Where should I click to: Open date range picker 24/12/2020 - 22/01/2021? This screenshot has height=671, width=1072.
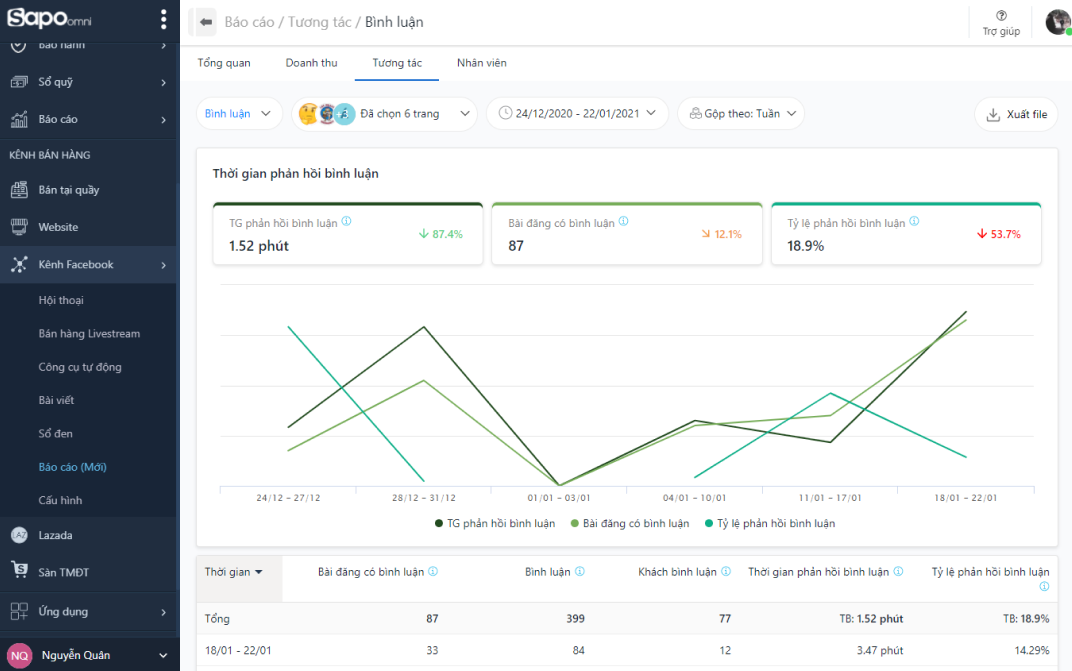coord(577,114)
